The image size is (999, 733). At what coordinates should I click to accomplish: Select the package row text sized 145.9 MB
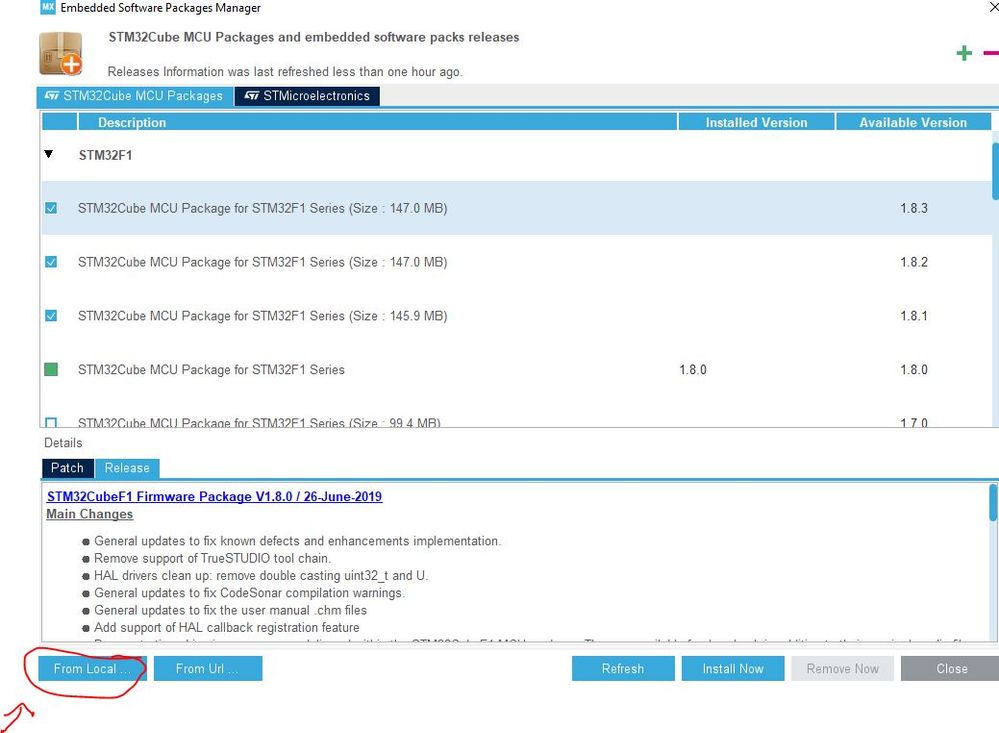(262, 316)
